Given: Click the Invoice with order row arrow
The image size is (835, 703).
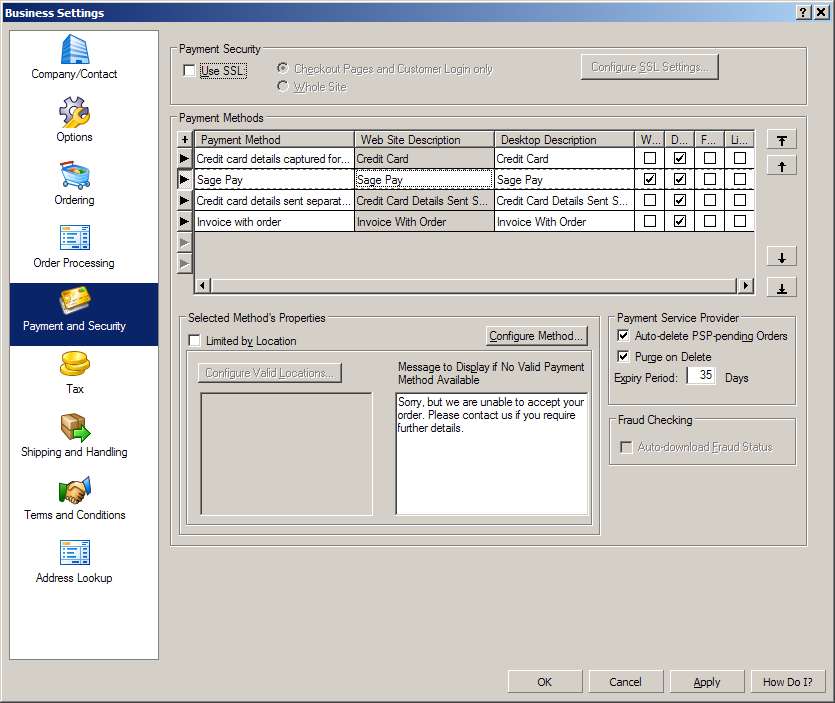Looking at the screenshot, I should pos(184,222).
